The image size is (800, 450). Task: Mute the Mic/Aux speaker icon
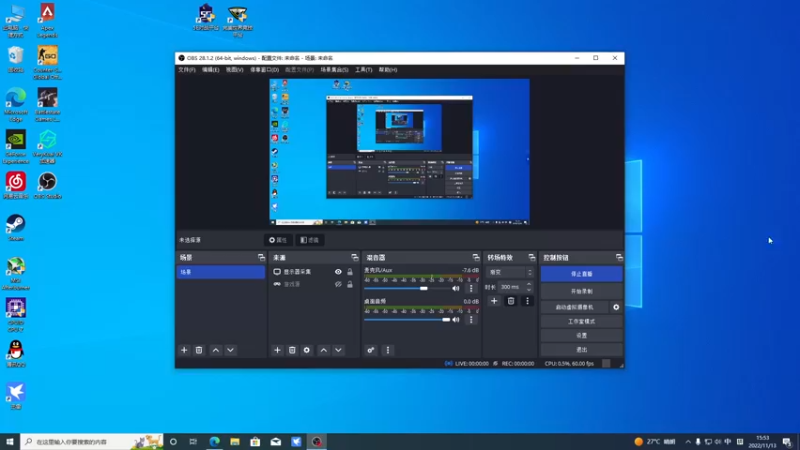(456, 288)
